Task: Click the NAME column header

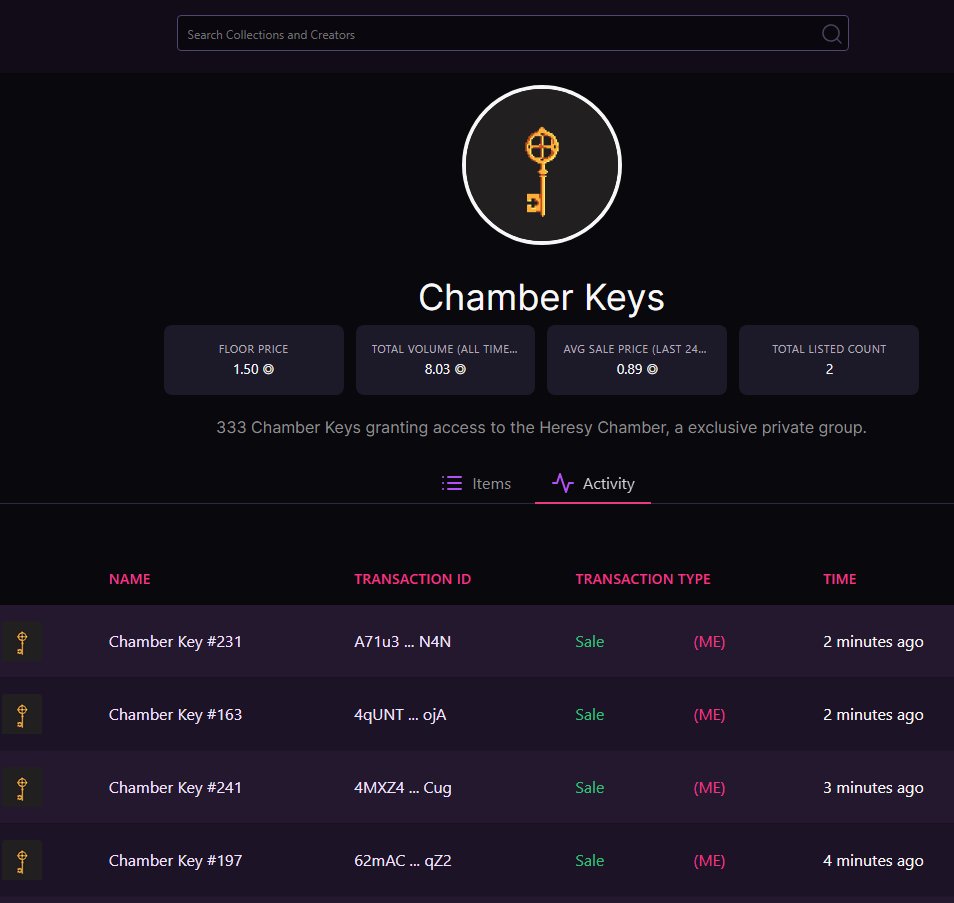Action: click(x=130, y=579)
